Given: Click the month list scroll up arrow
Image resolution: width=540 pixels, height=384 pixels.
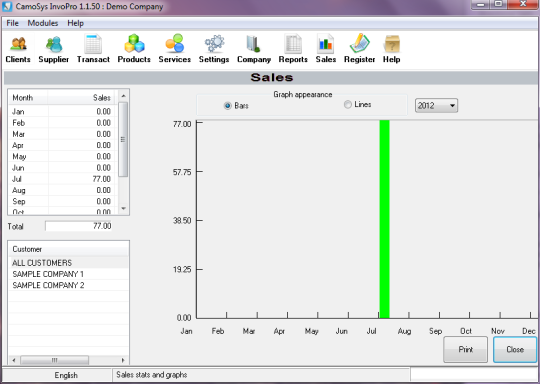Looking at the screenshot, I should click(x=123, y=96).
